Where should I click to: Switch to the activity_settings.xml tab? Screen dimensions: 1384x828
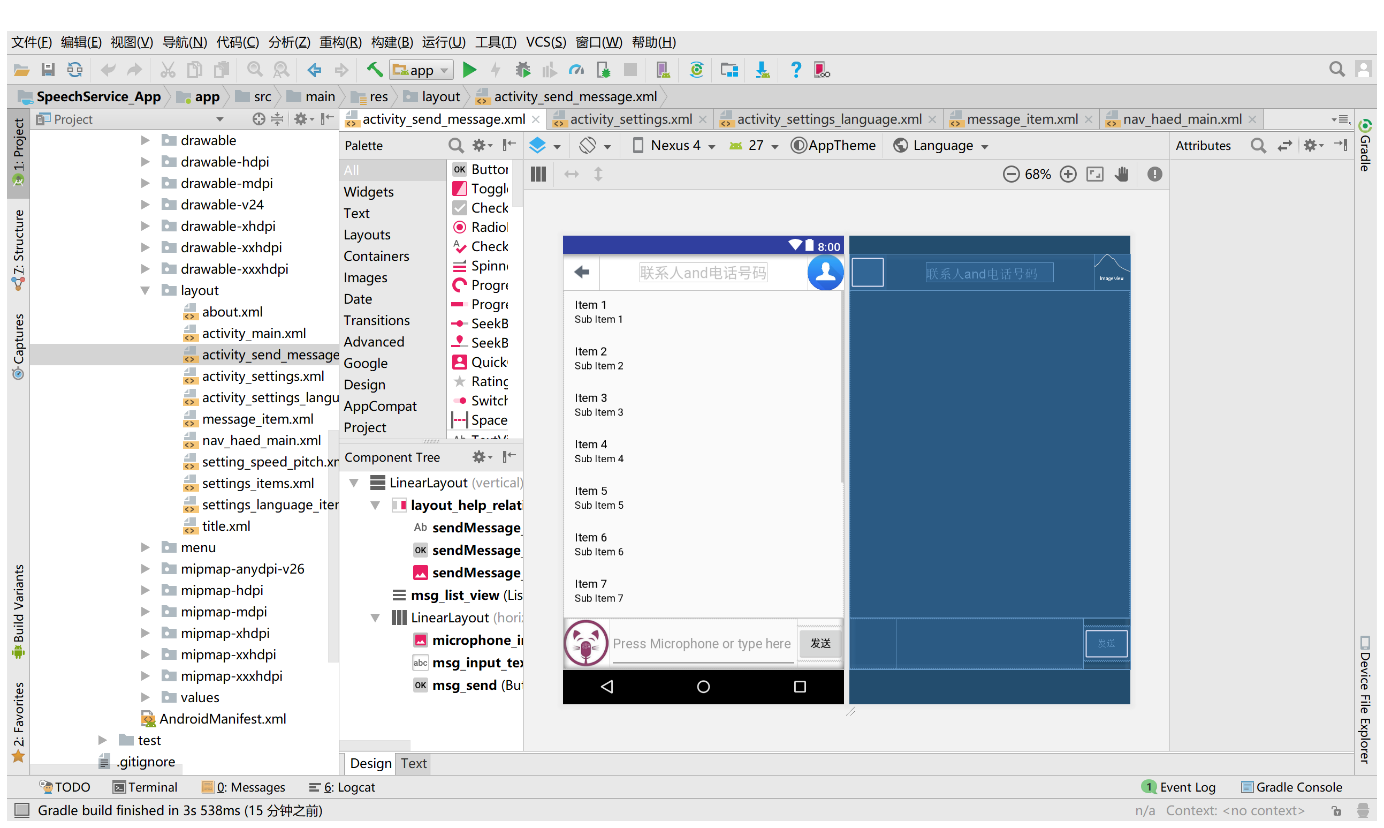click(630, 119)
